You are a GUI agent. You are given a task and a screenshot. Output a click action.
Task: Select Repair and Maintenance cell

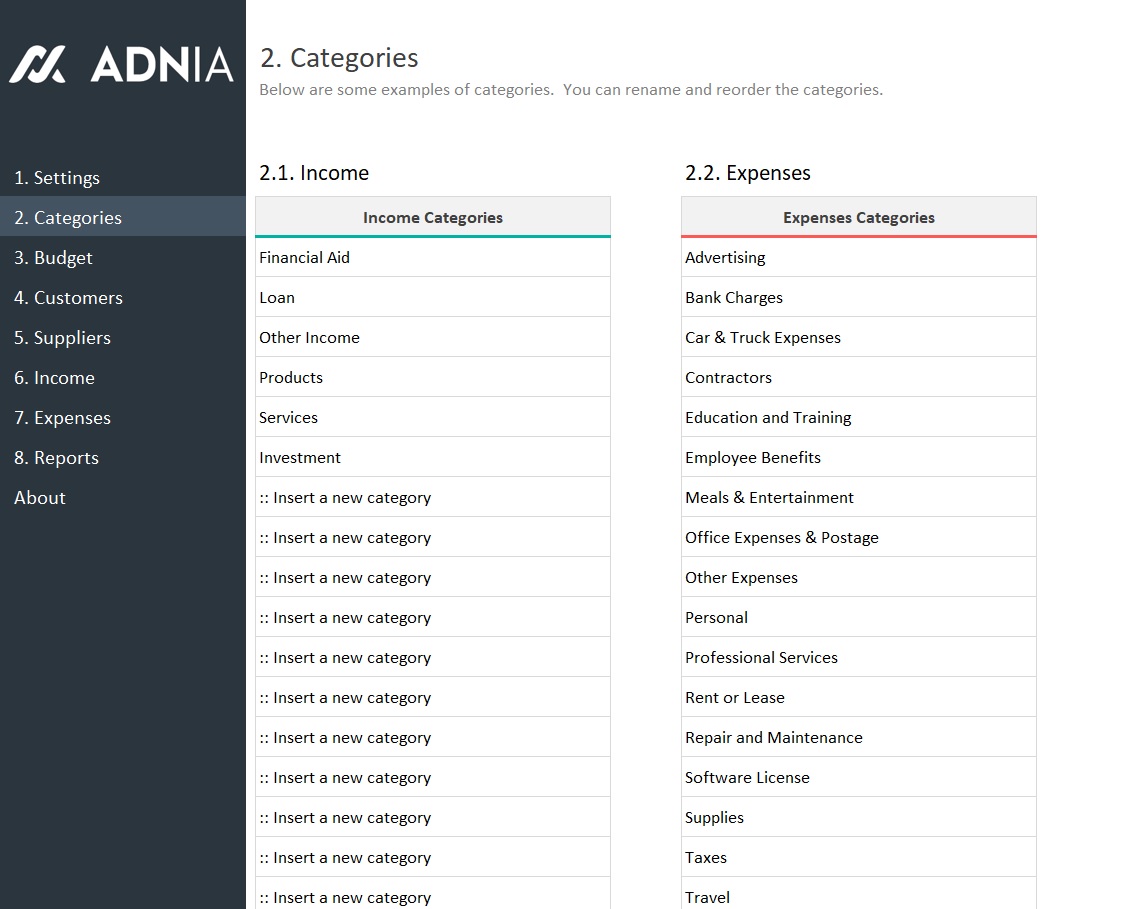pos(859,738)
